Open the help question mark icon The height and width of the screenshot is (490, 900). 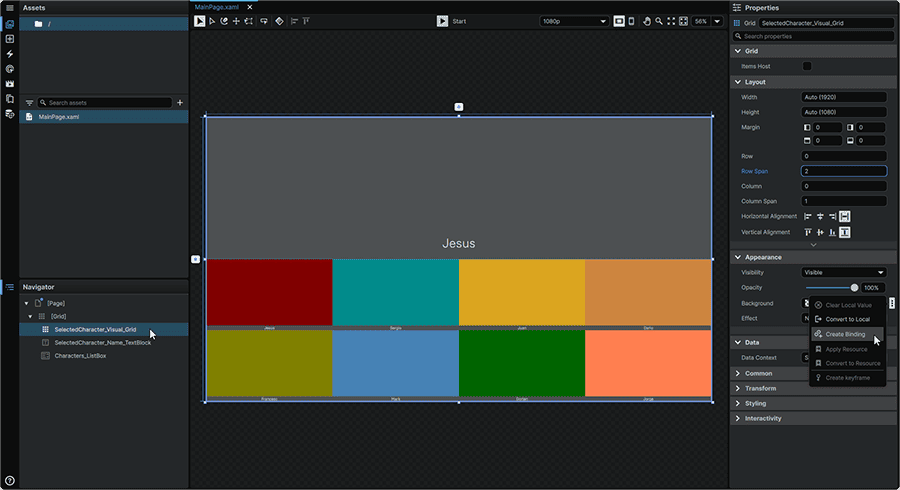click(10, 481)
